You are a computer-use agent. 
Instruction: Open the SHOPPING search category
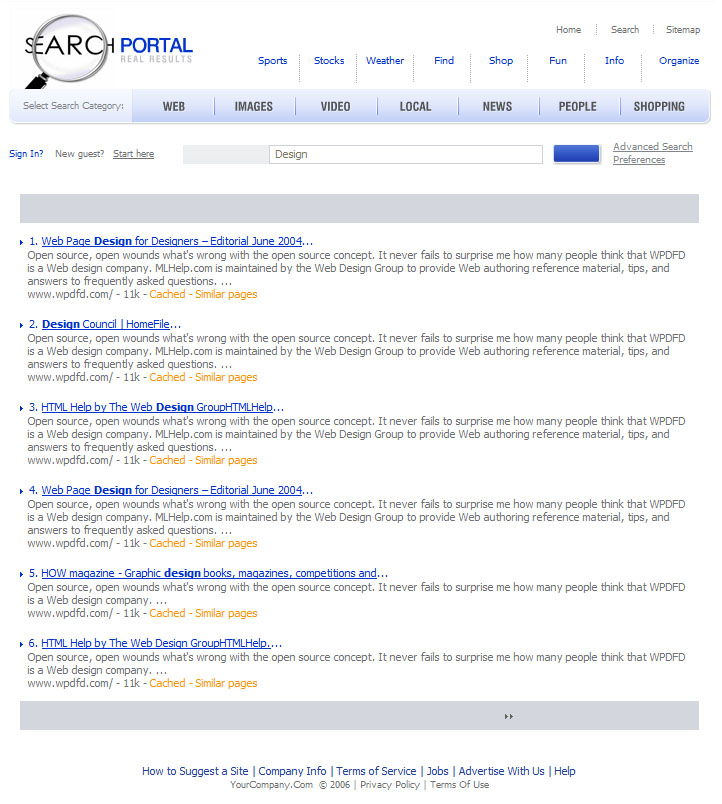(x=659, y=107)
